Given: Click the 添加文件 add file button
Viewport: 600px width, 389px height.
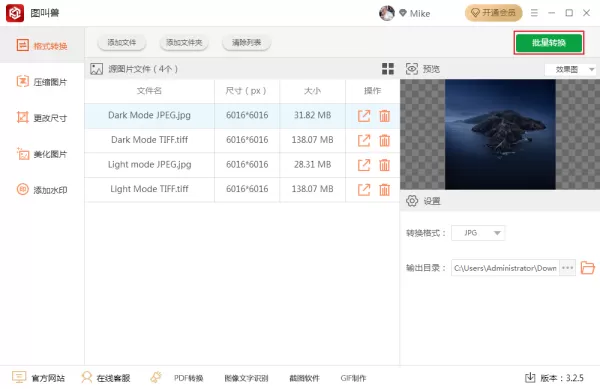Looking at the screenshot, I should (x=122, y=42).
